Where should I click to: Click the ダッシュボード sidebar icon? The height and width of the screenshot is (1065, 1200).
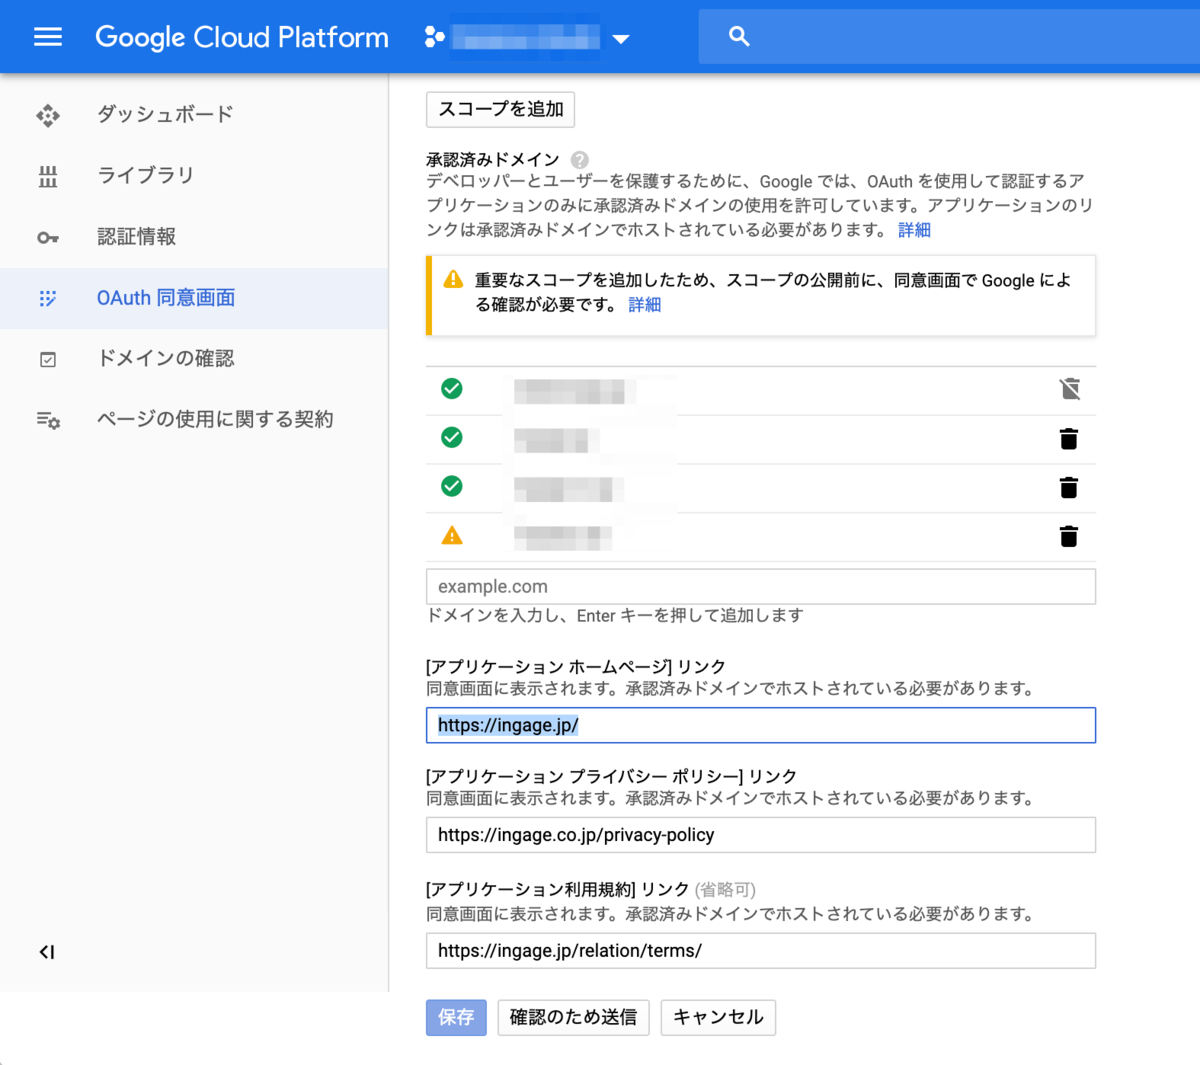(48, 115)
